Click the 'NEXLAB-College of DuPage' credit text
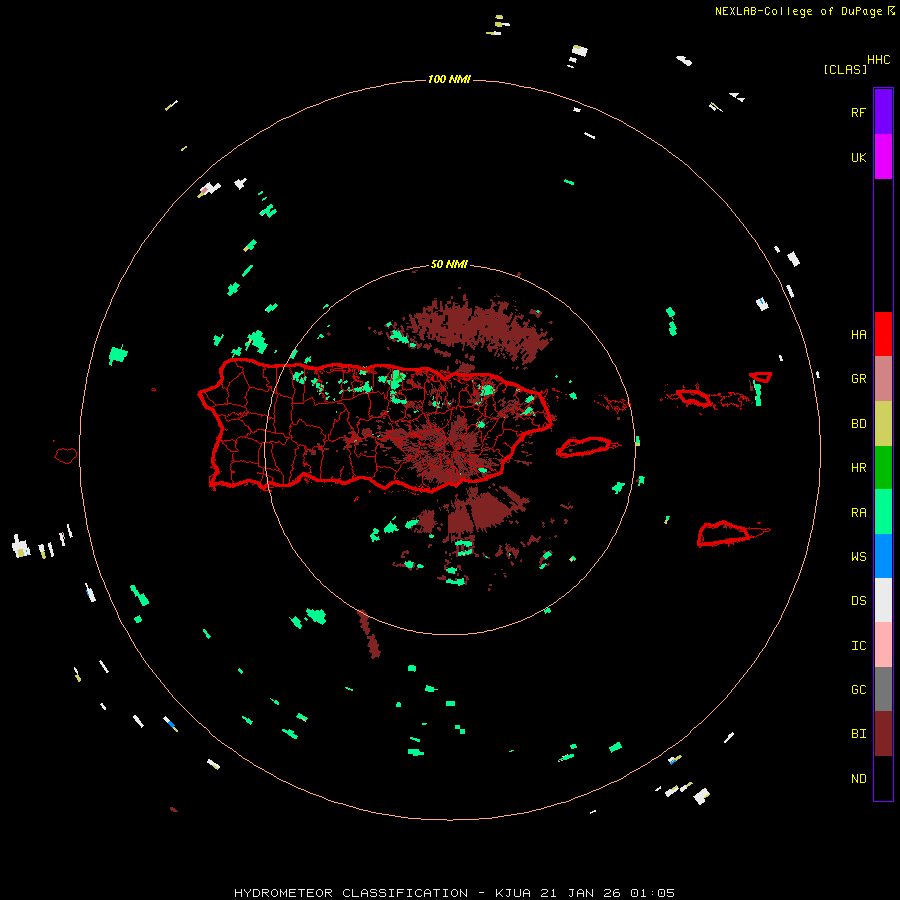Screen dimensions: 900x900 798,11
